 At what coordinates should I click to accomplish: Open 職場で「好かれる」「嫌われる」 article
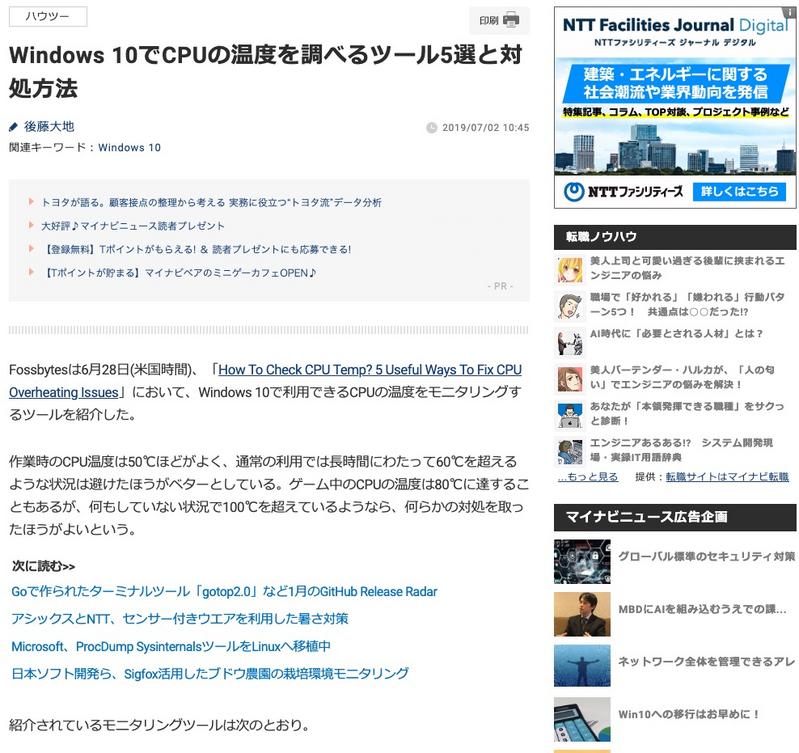pyautogui.click(x=687, y=304)
